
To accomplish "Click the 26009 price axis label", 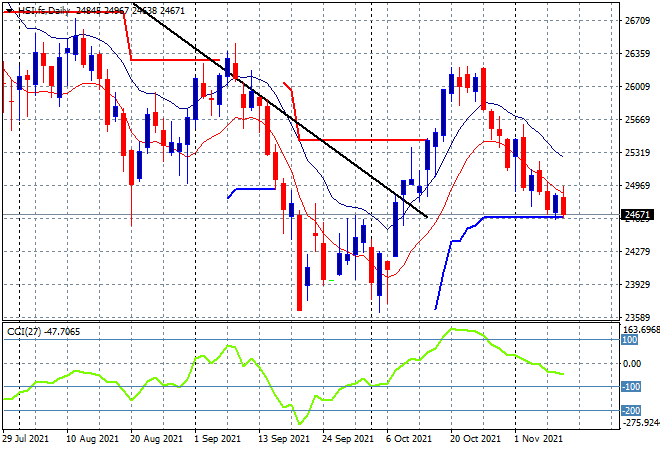I will click(637, 86).
